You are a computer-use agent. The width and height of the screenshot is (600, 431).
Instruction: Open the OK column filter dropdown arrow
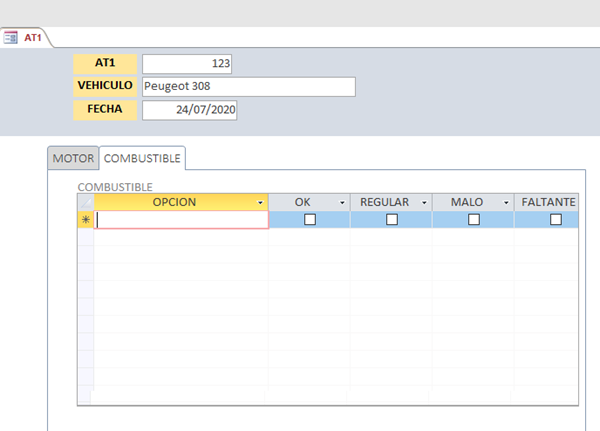tap(342, 202)
